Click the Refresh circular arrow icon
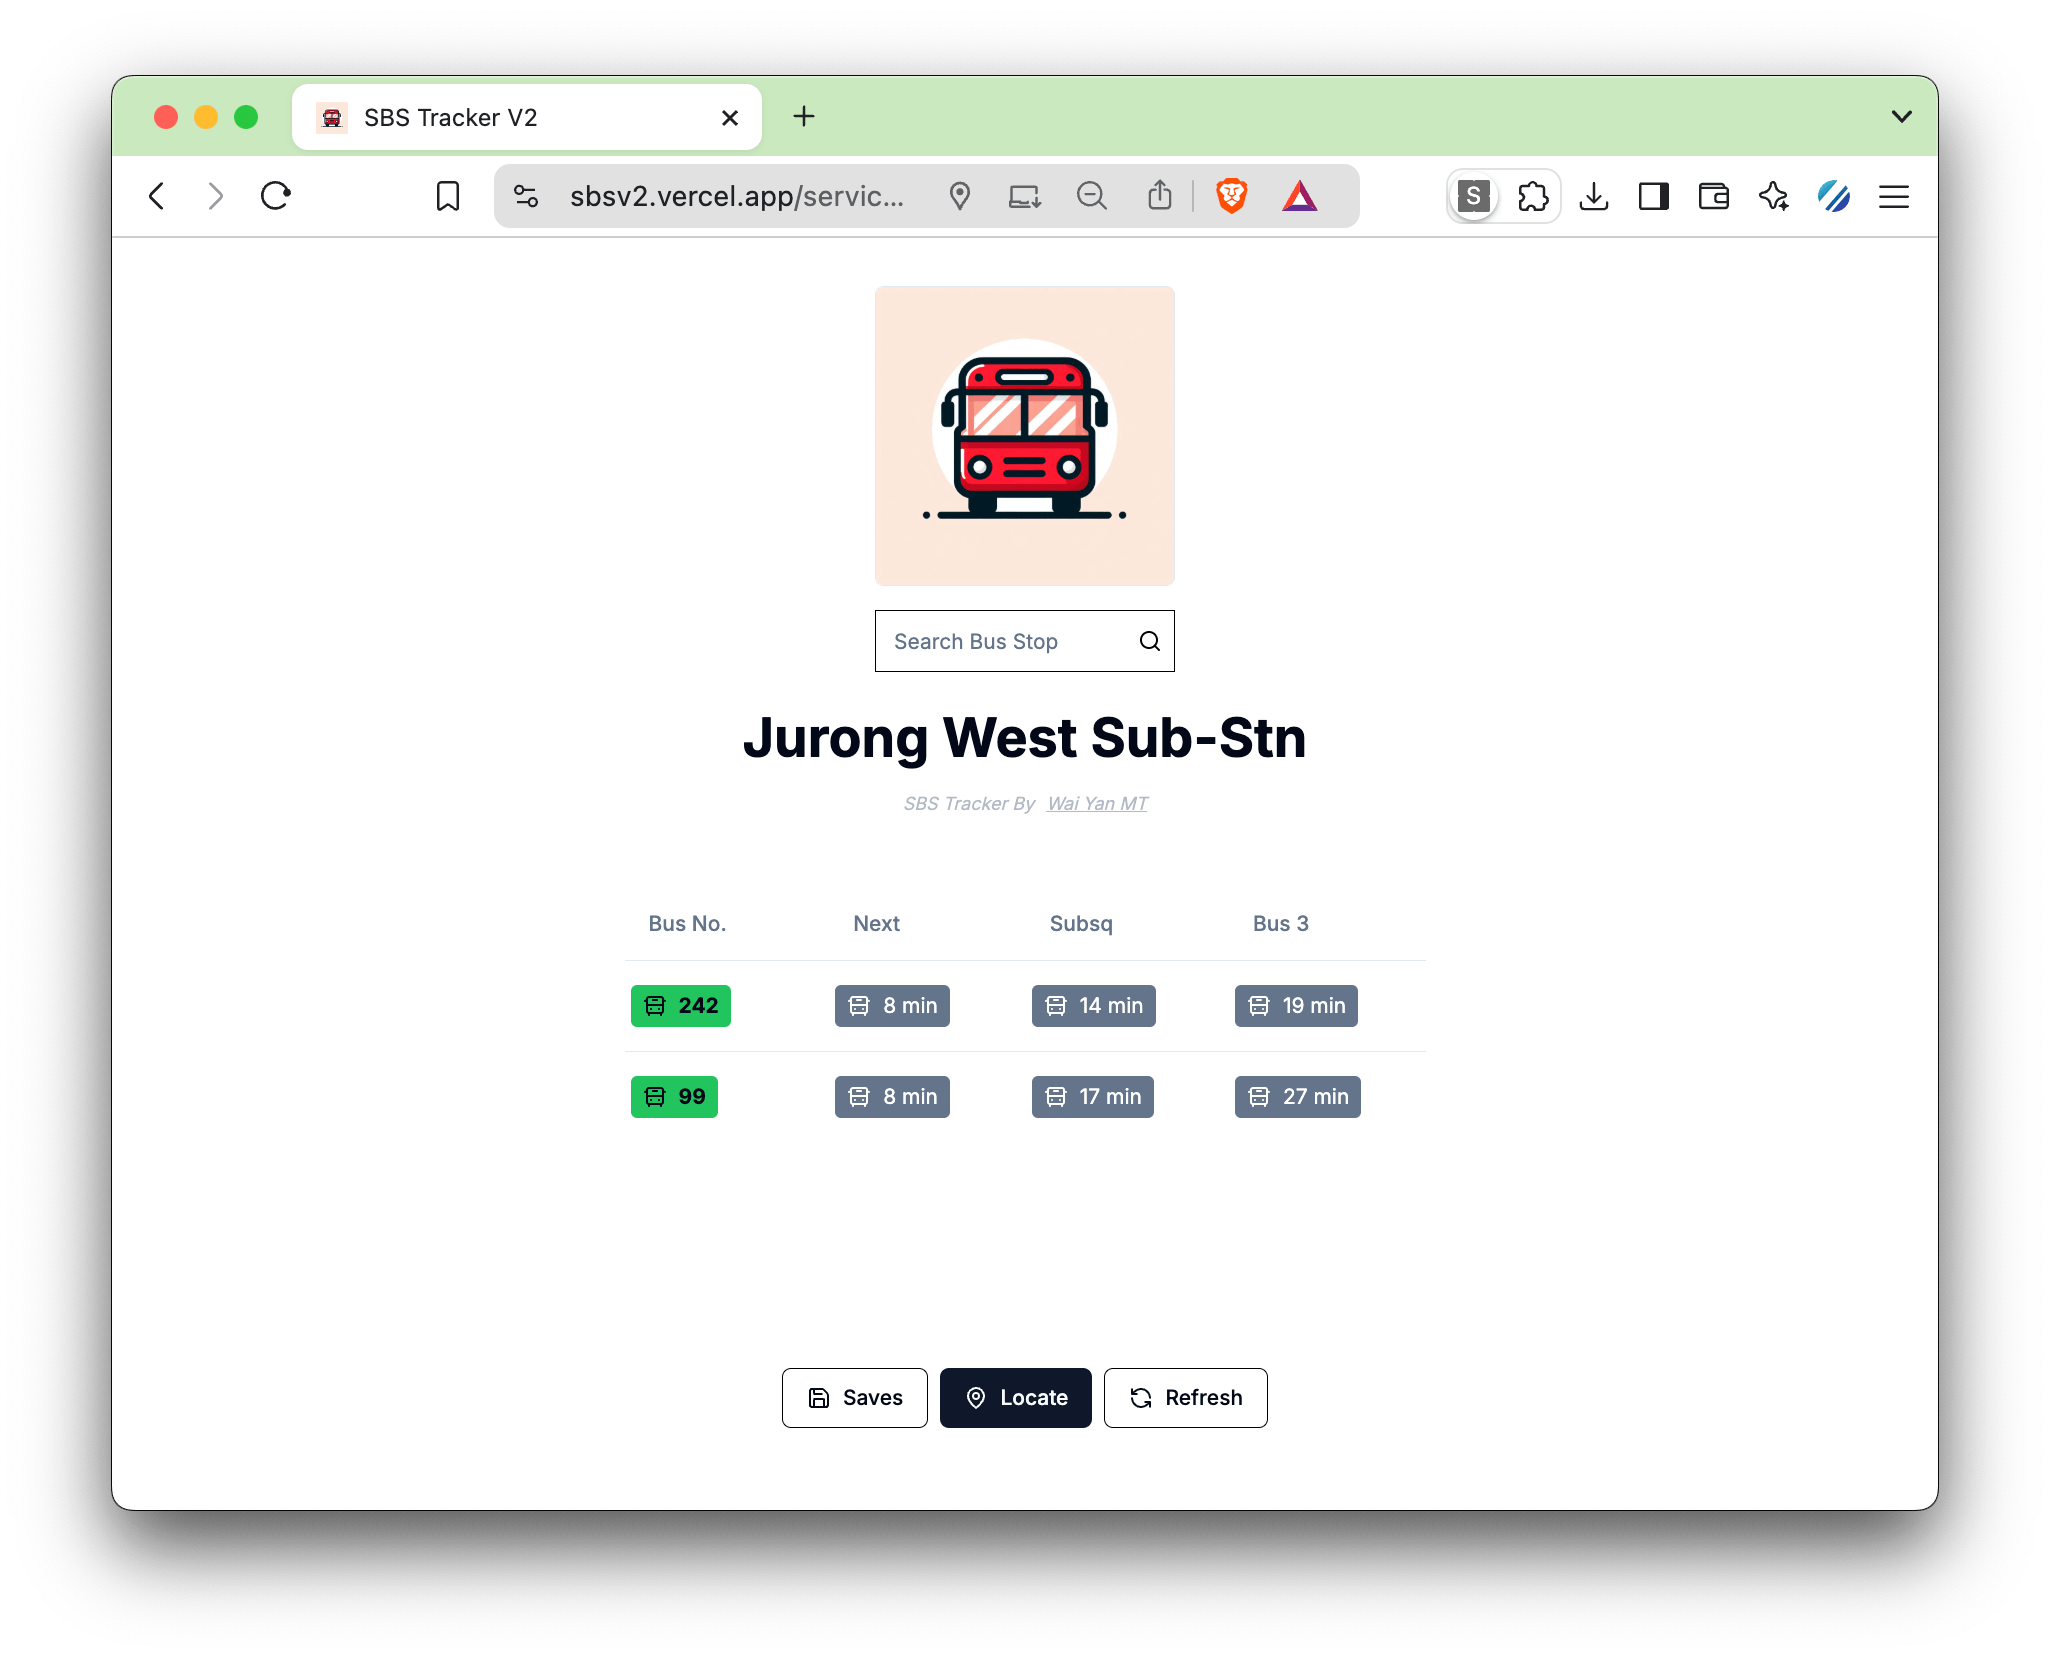The image size is (2050, 1658). point(1143,1397)
